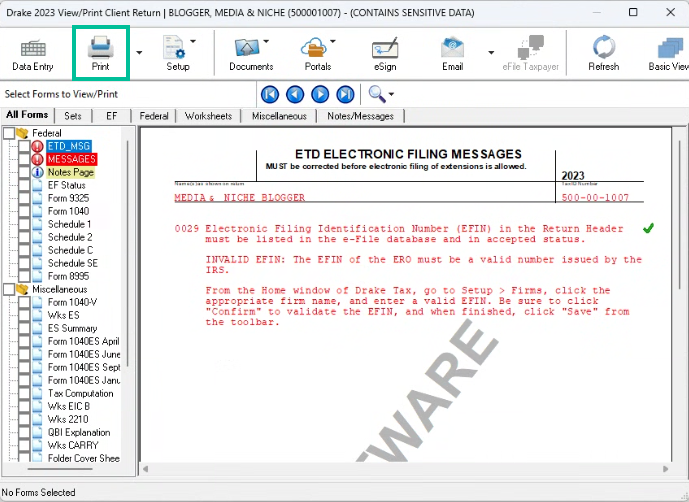Viewport: 689px width, 502px height.
Task: Click the red alert icon beside MESSAGES
Action: pyautogui.click(x=38, y=159)
